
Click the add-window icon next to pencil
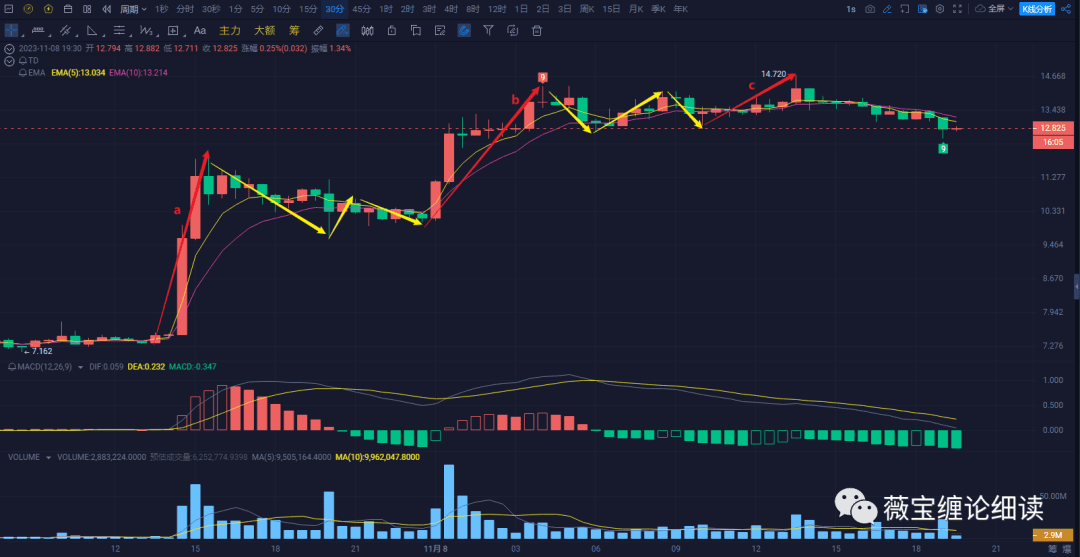[x=905, y=9]
